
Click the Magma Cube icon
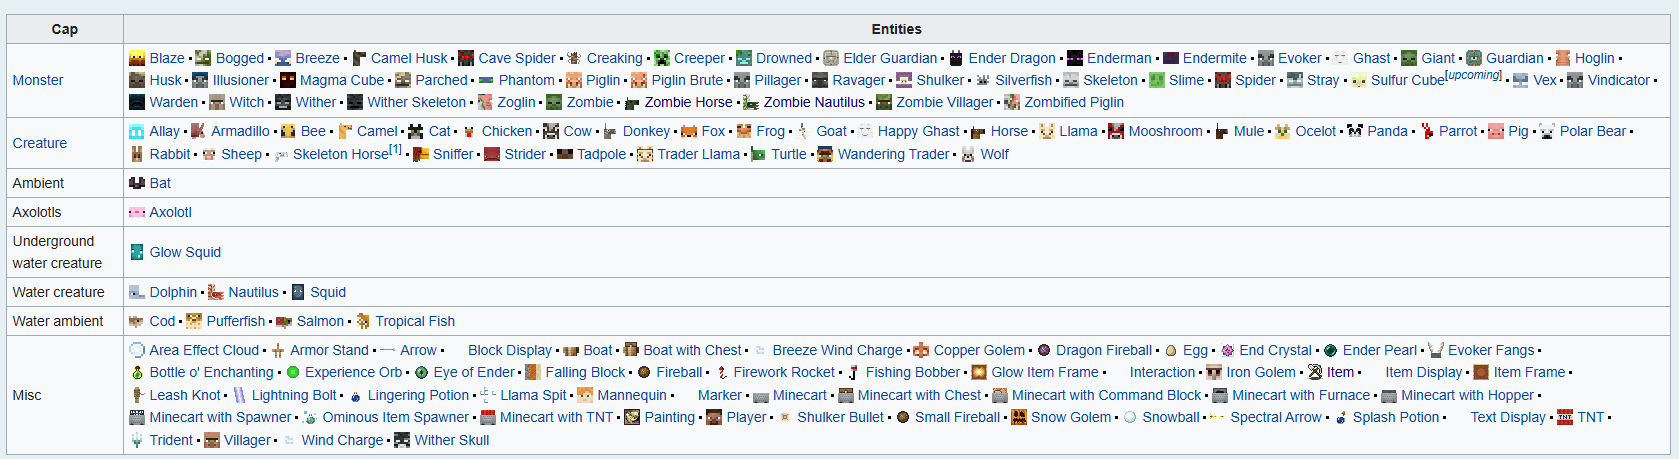[x=287, y=80]
